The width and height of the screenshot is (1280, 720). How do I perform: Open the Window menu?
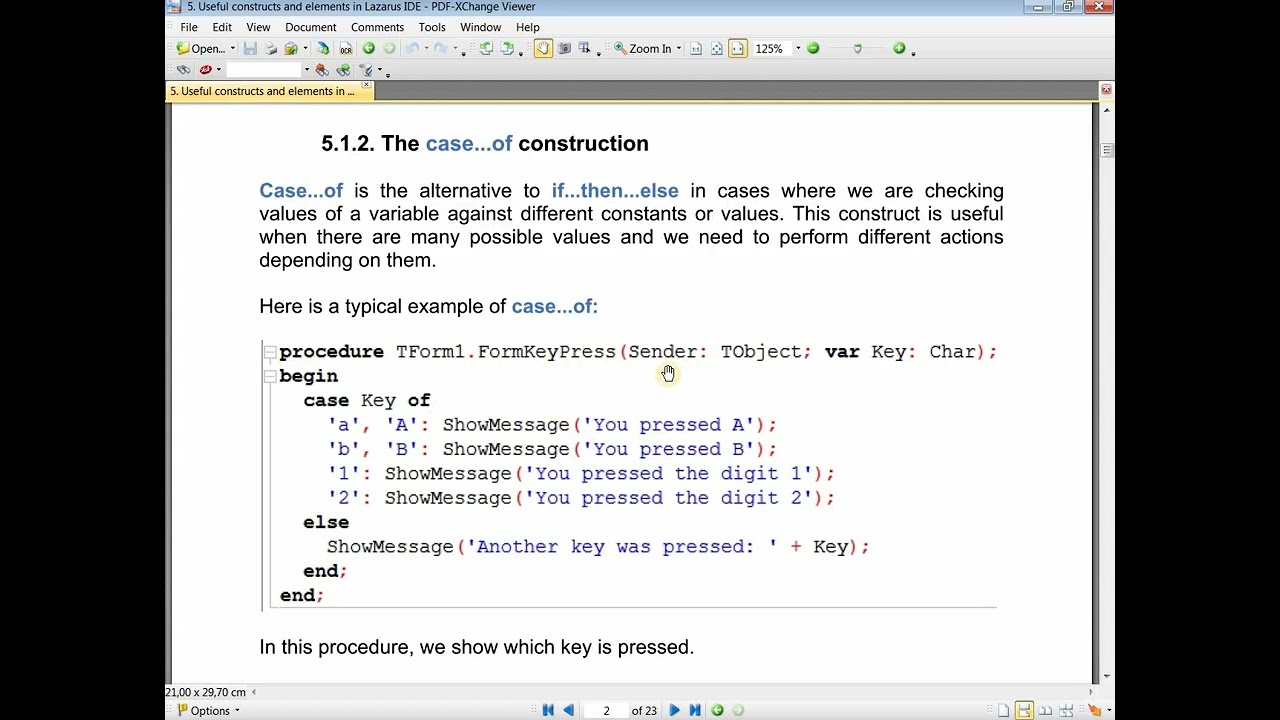481,27
